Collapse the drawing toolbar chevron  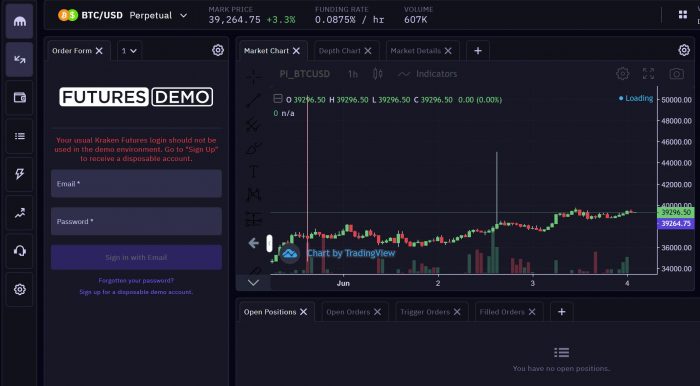coord(254,282)
